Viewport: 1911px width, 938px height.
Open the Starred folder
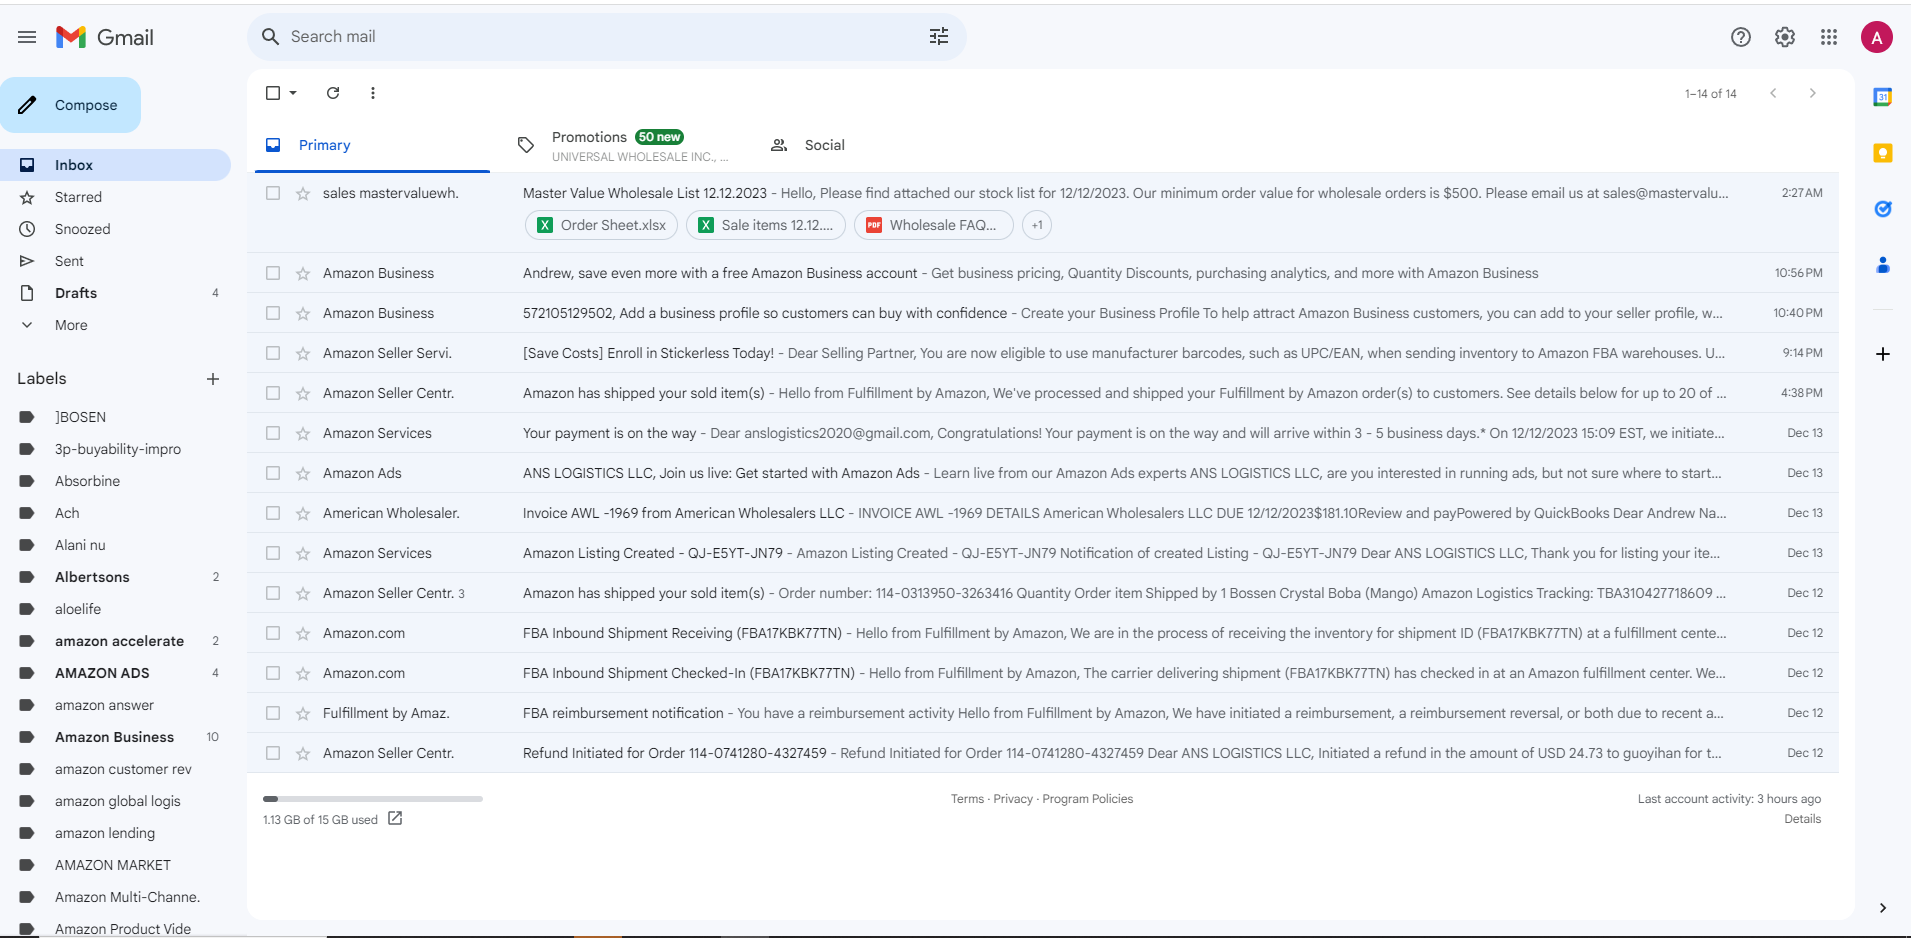click(x=116, y=197)
